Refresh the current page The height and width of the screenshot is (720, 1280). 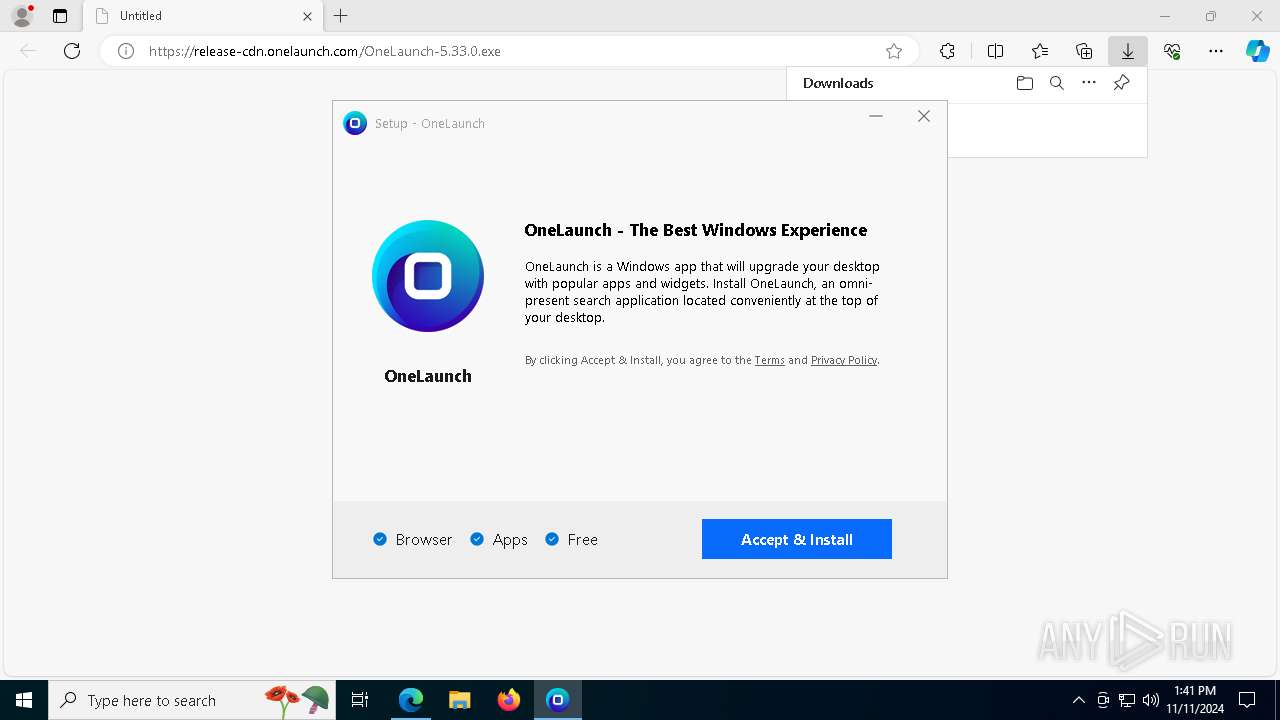tap(72, 51)
